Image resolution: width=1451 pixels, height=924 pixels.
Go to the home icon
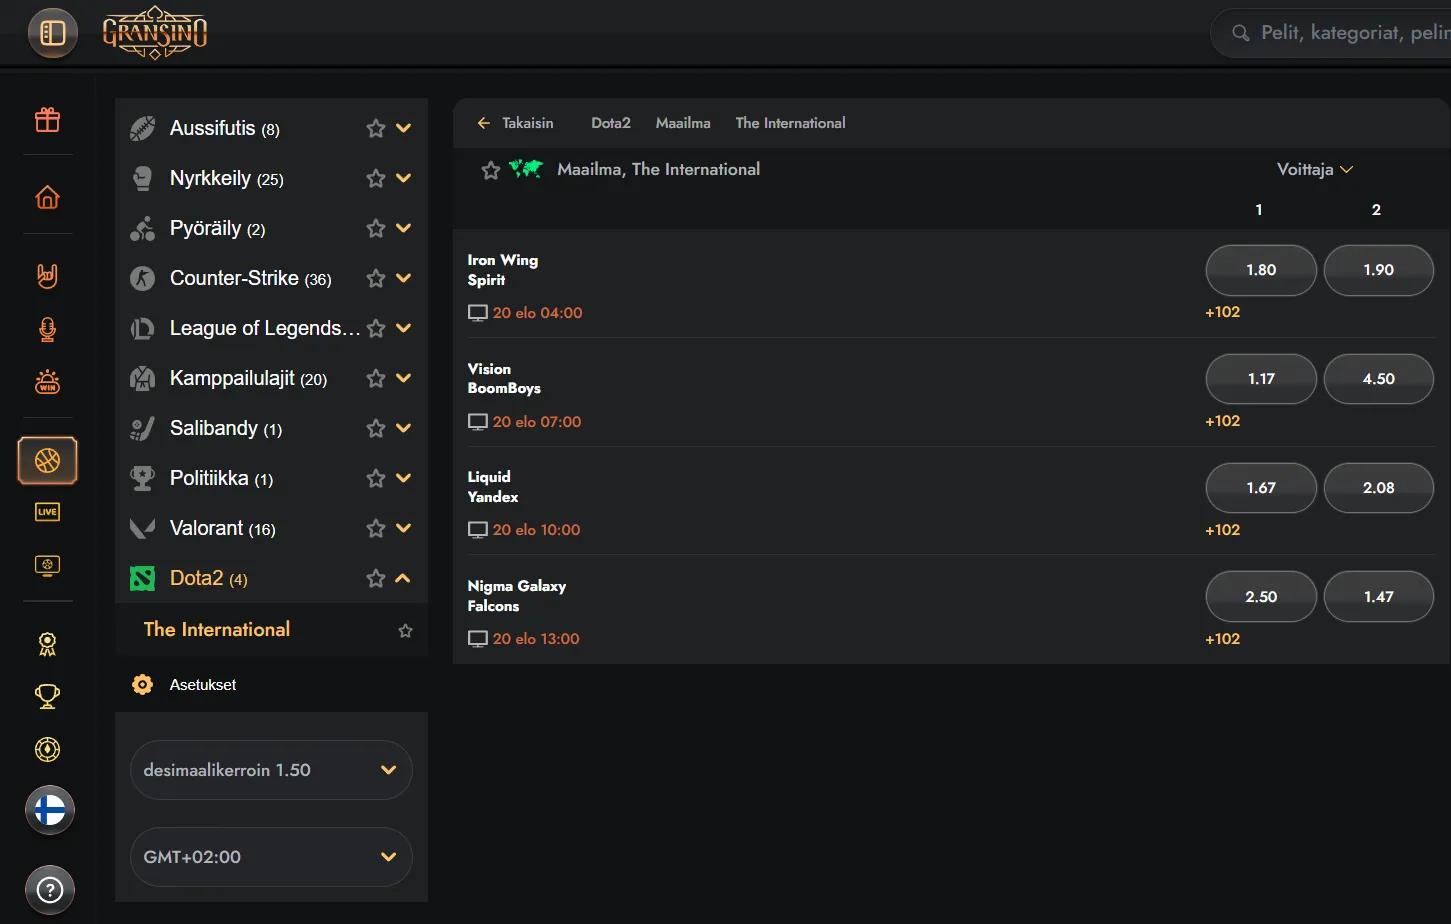tap(48, 197)
